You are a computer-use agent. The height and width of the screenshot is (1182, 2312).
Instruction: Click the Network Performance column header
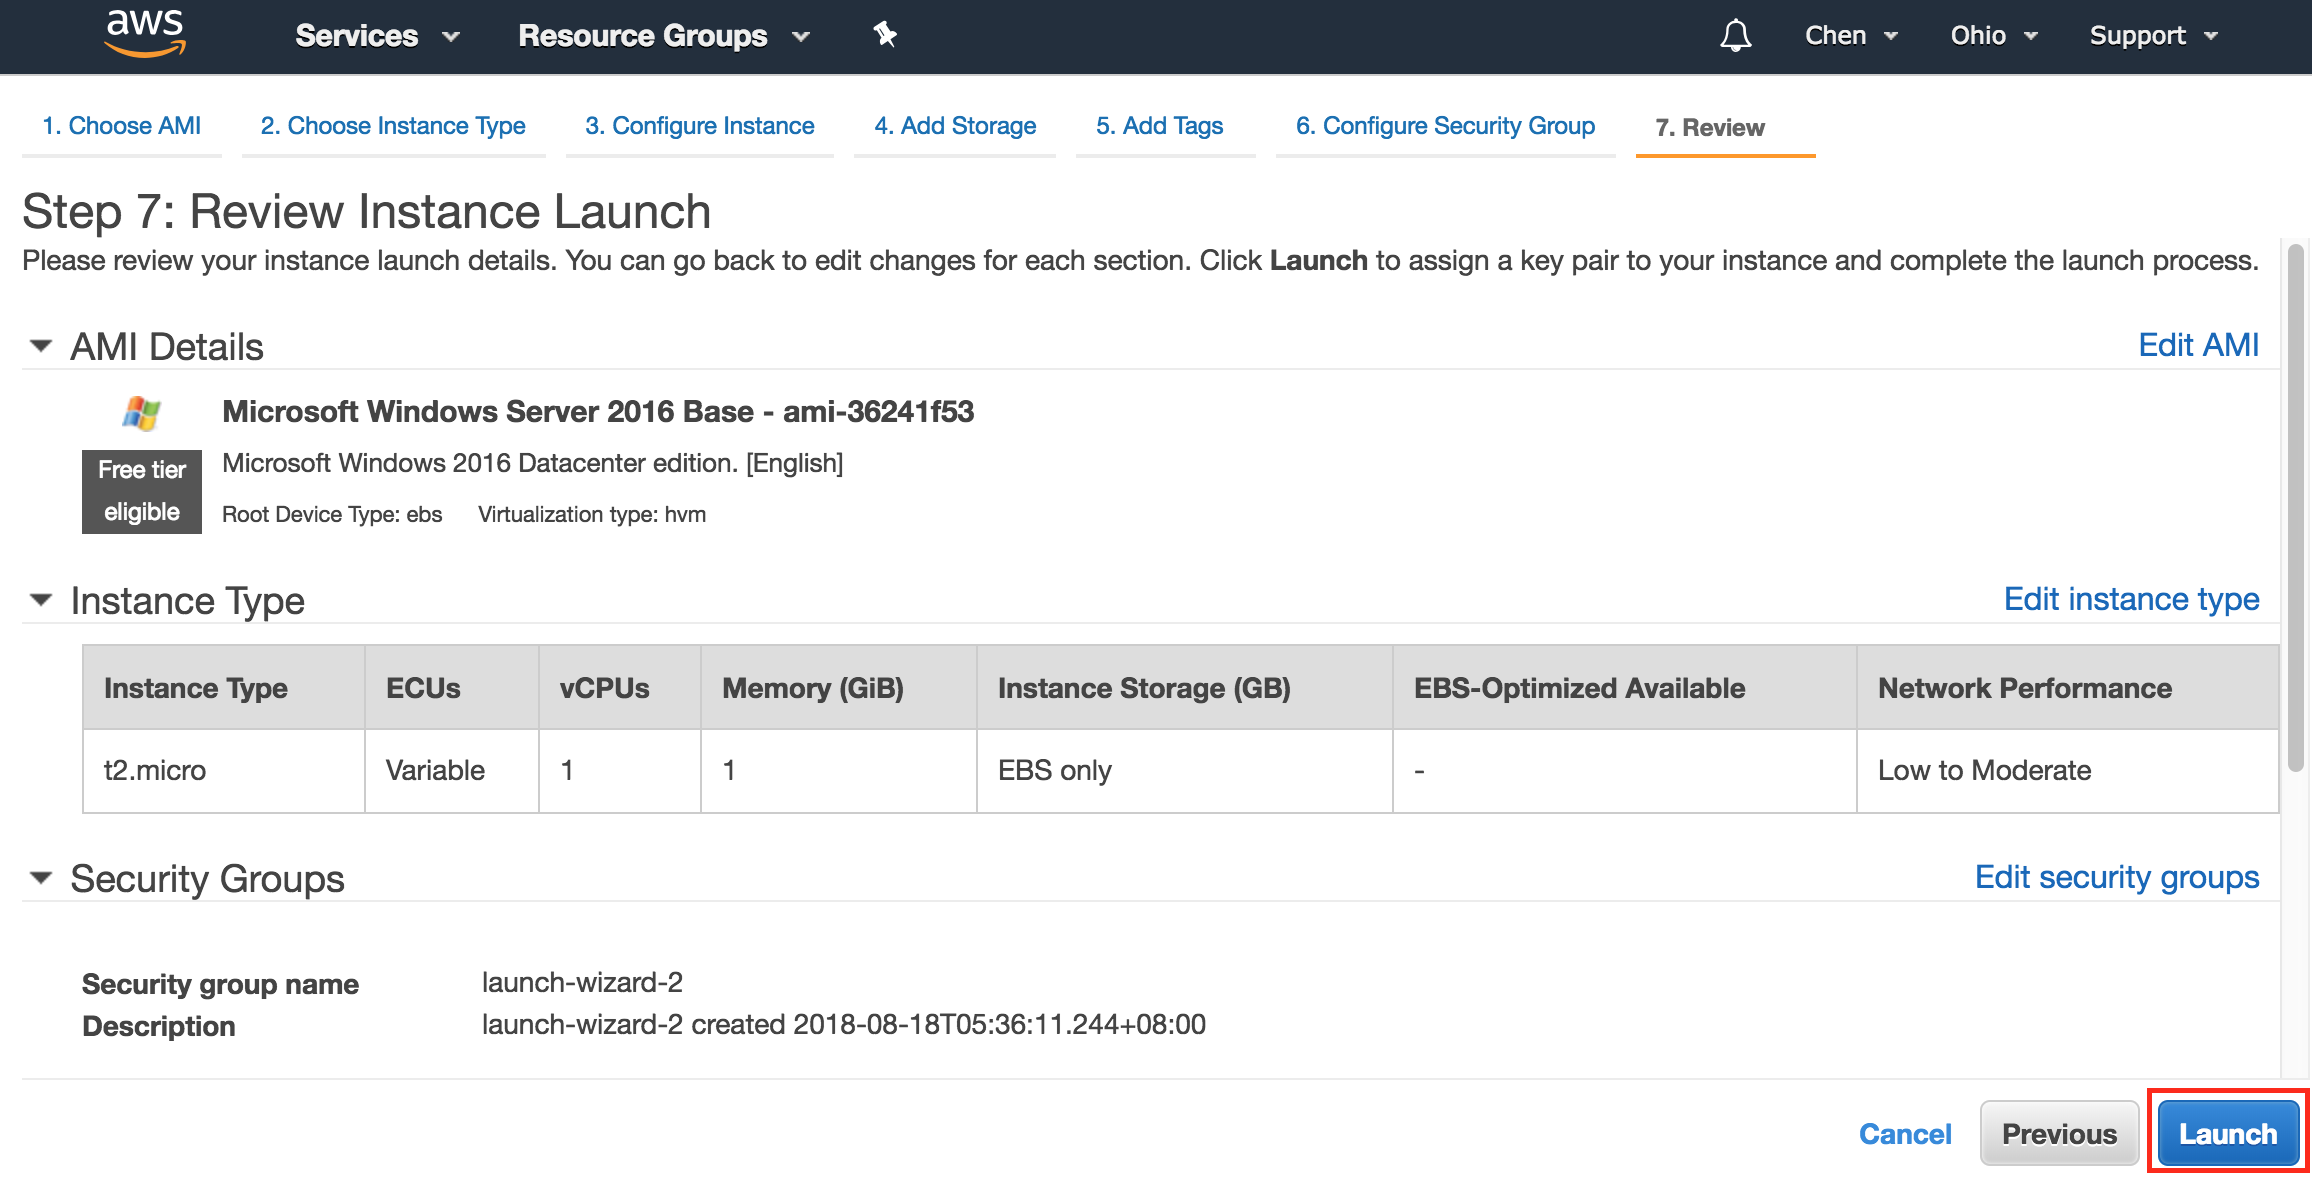2067,688
